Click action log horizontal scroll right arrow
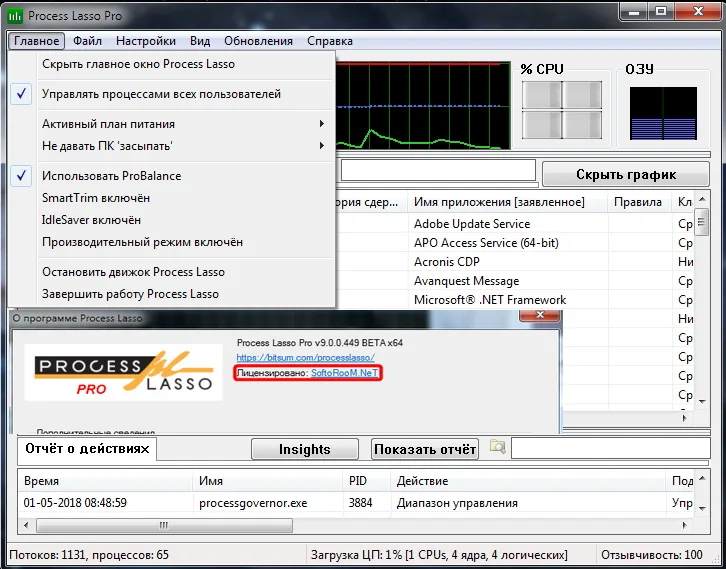The width and height of the screenshot is (726, 569). 685,525
